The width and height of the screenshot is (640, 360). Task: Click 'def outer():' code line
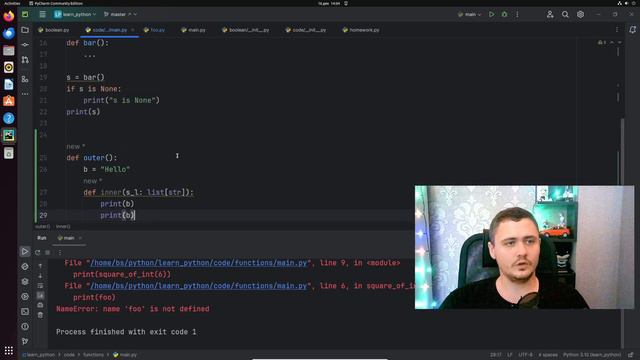click(92, 158)
